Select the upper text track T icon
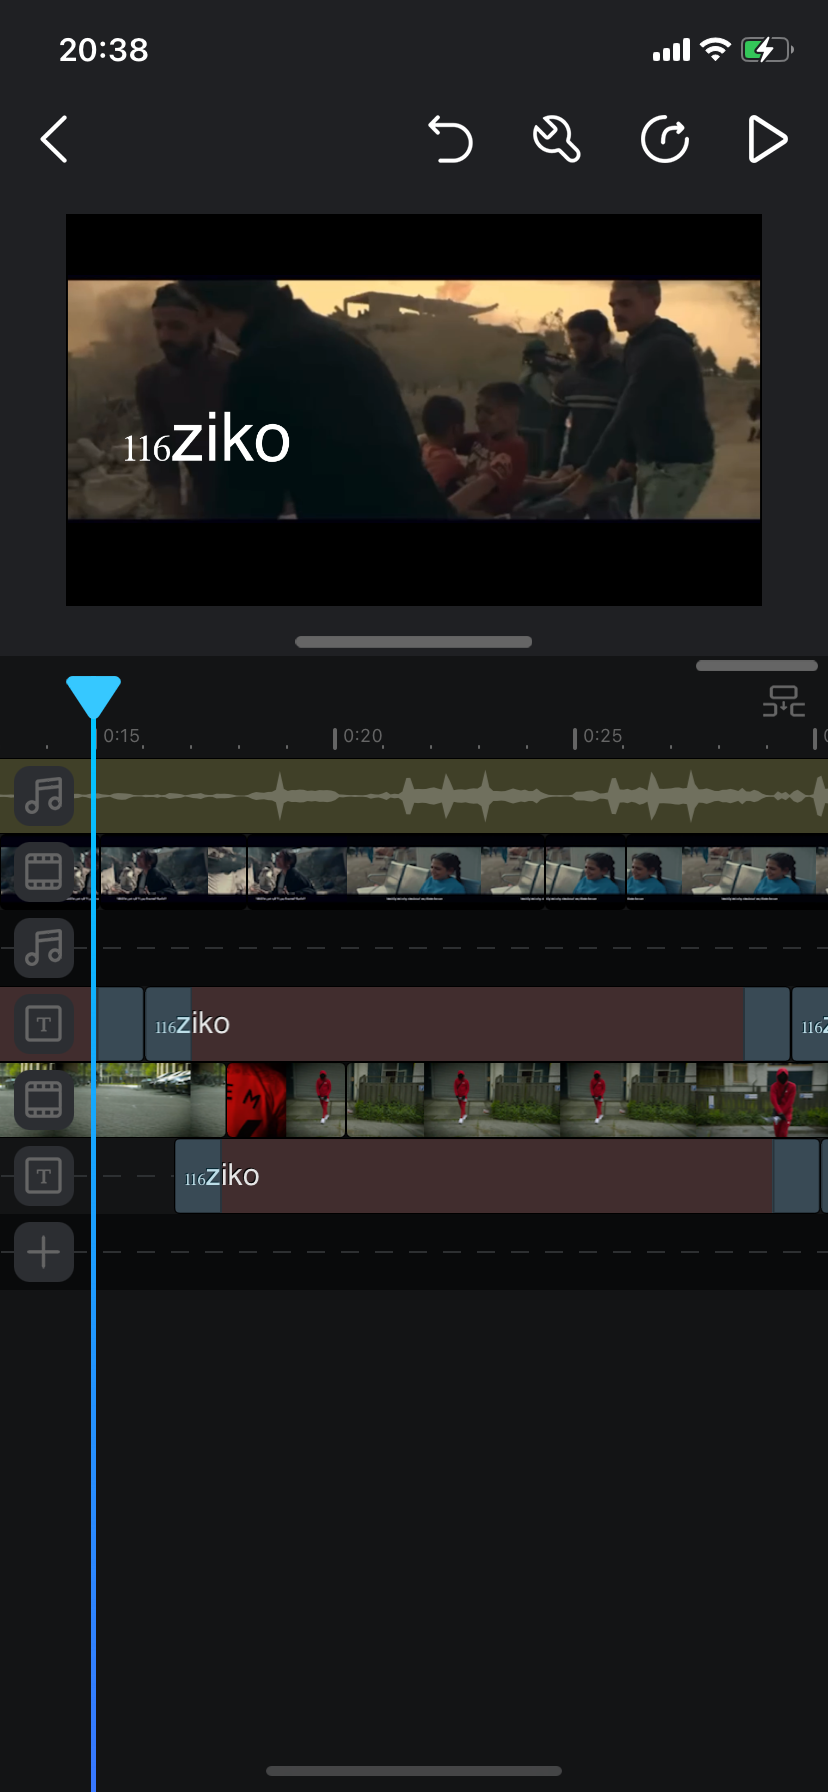828x1792 pixels. point(44,1024)
